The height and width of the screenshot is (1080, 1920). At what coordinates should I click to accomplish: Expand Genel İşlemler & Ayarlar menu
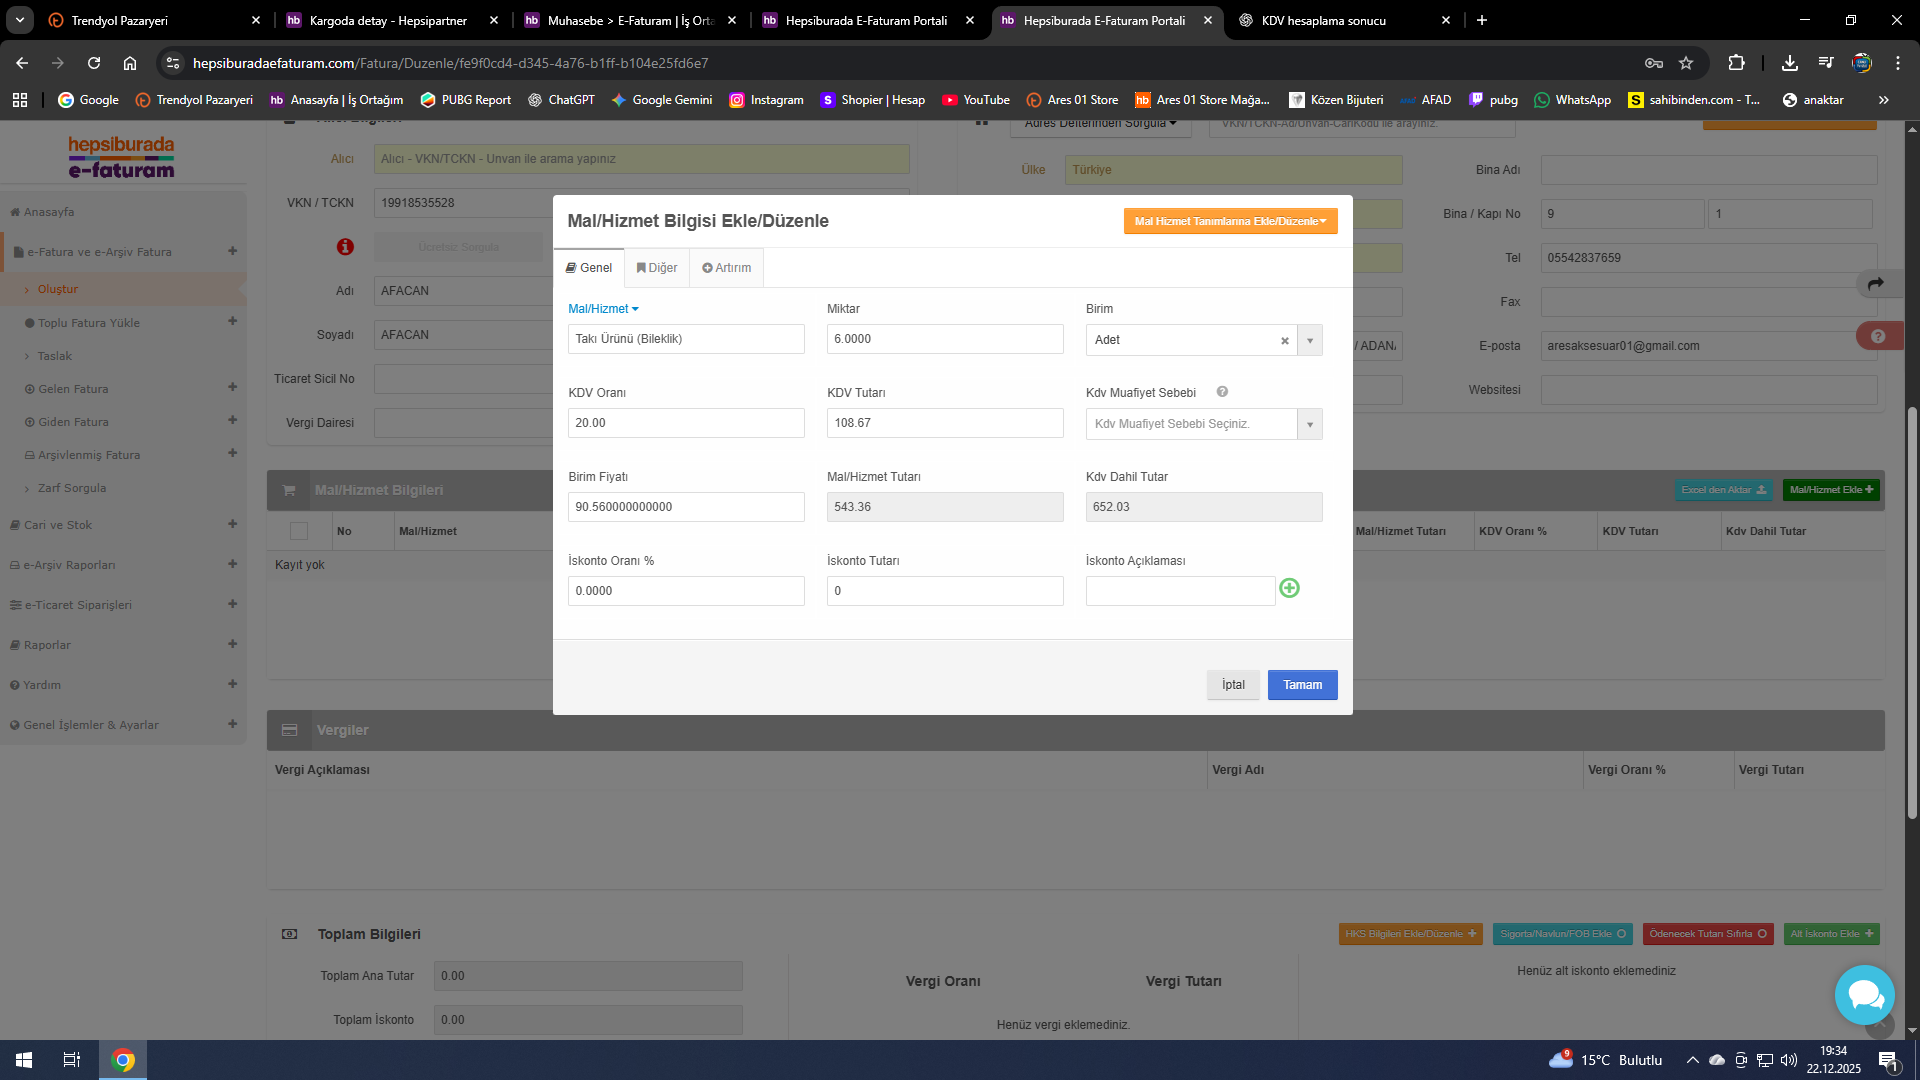tap(232, 724)
